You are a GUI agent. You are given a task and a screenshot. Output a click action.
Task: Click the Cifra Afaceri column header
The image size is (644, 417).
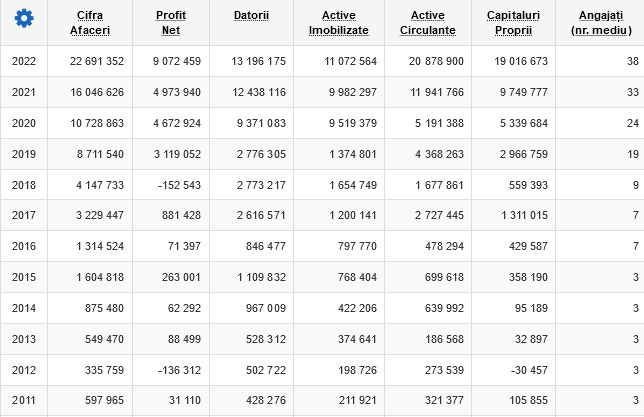90,23
